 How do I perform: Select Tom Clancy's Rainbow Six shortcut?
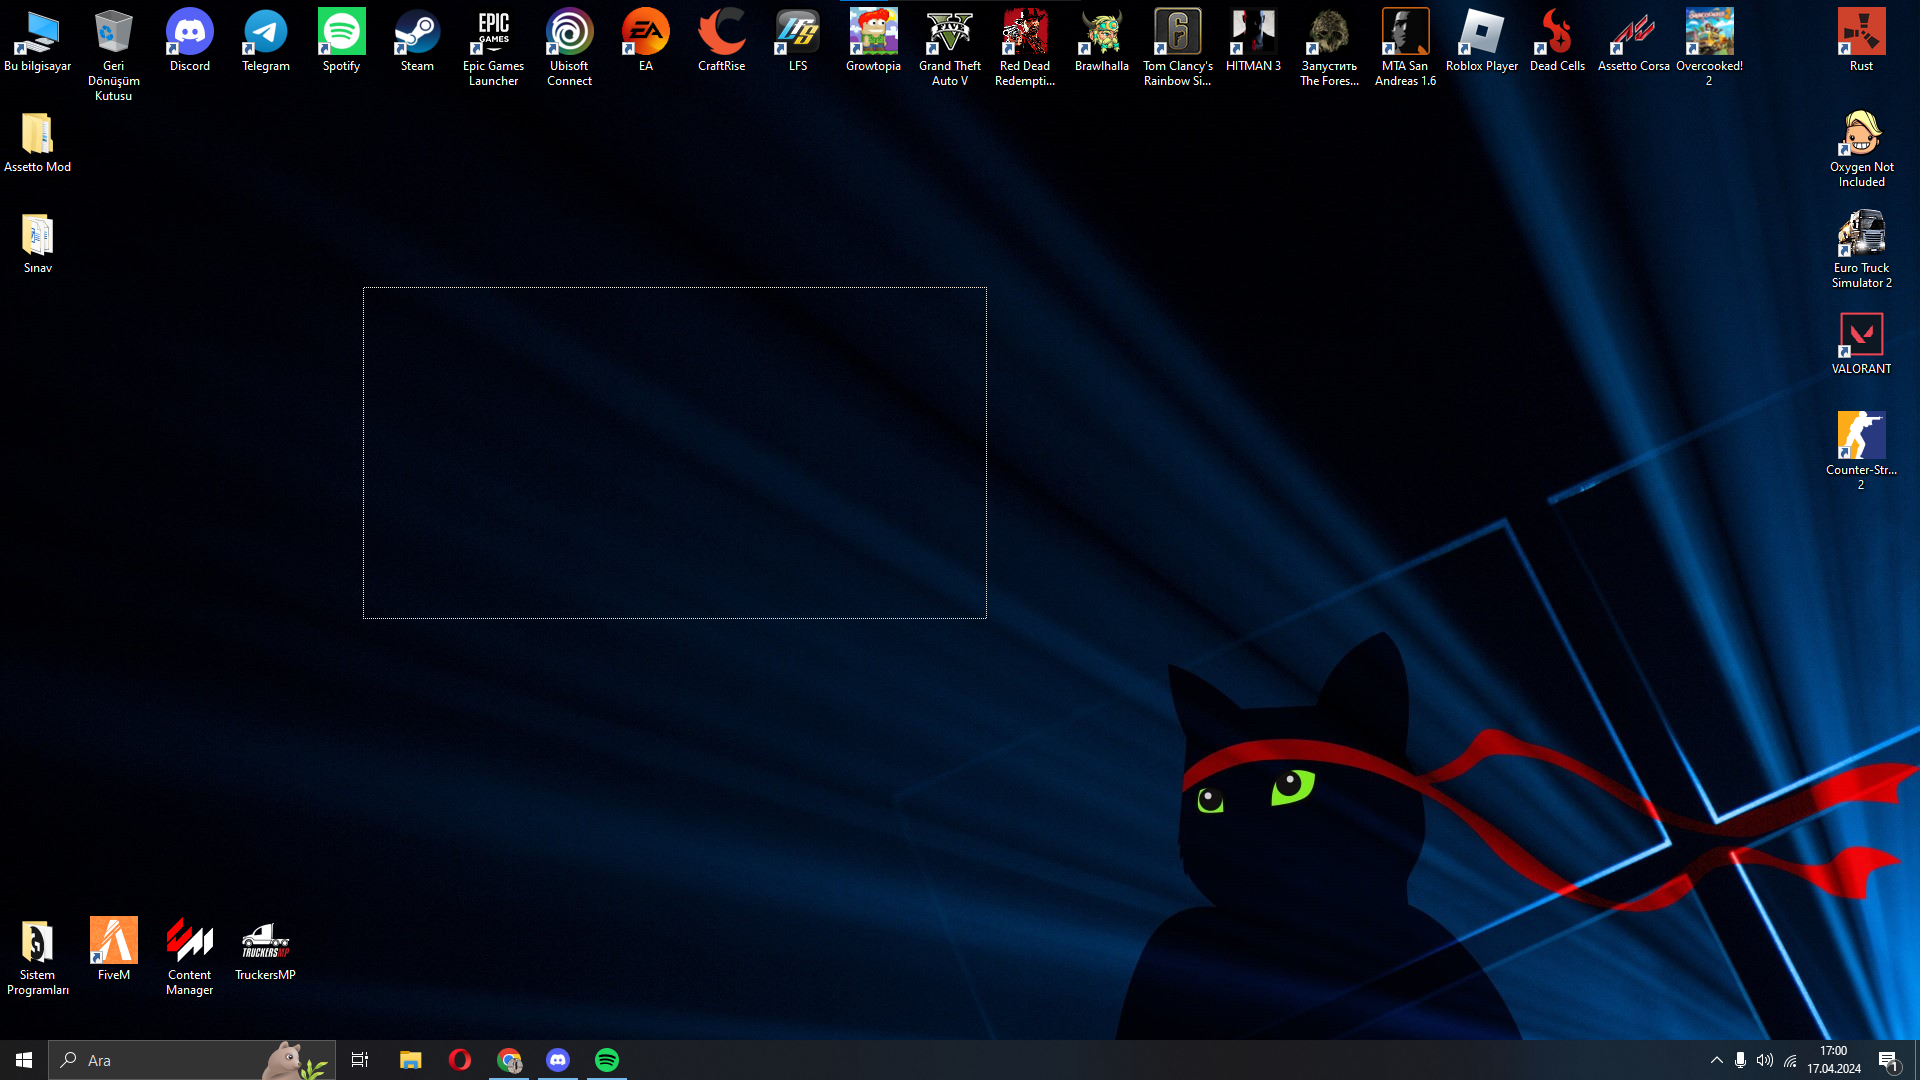(x=1178, y=48)
